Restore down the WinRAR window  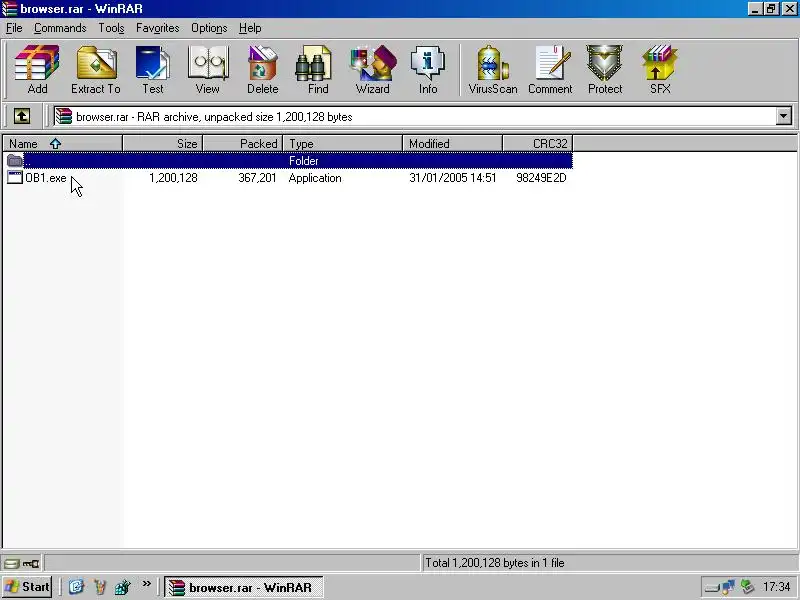(x=771, y=9)
